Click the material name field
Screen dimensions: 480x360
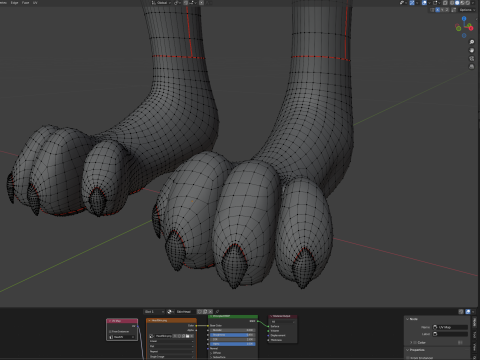186,312
